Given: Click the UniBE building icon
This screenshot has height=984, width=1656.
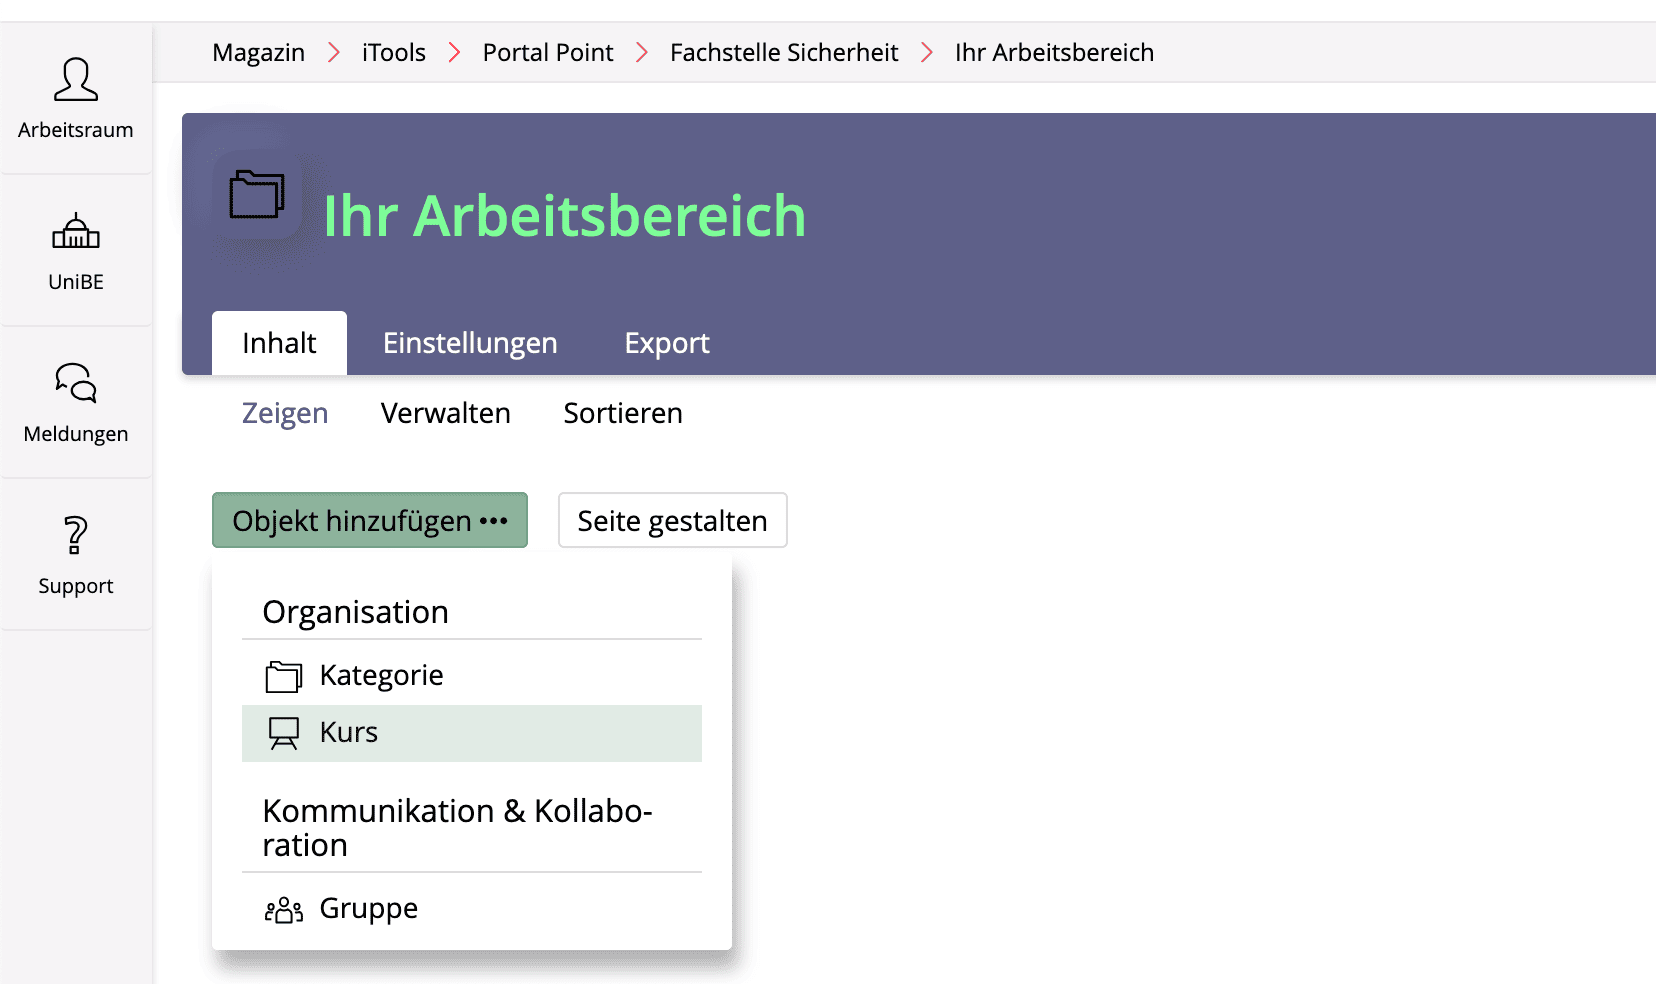Looking at the screenshot, I should (x=76, y=231).
